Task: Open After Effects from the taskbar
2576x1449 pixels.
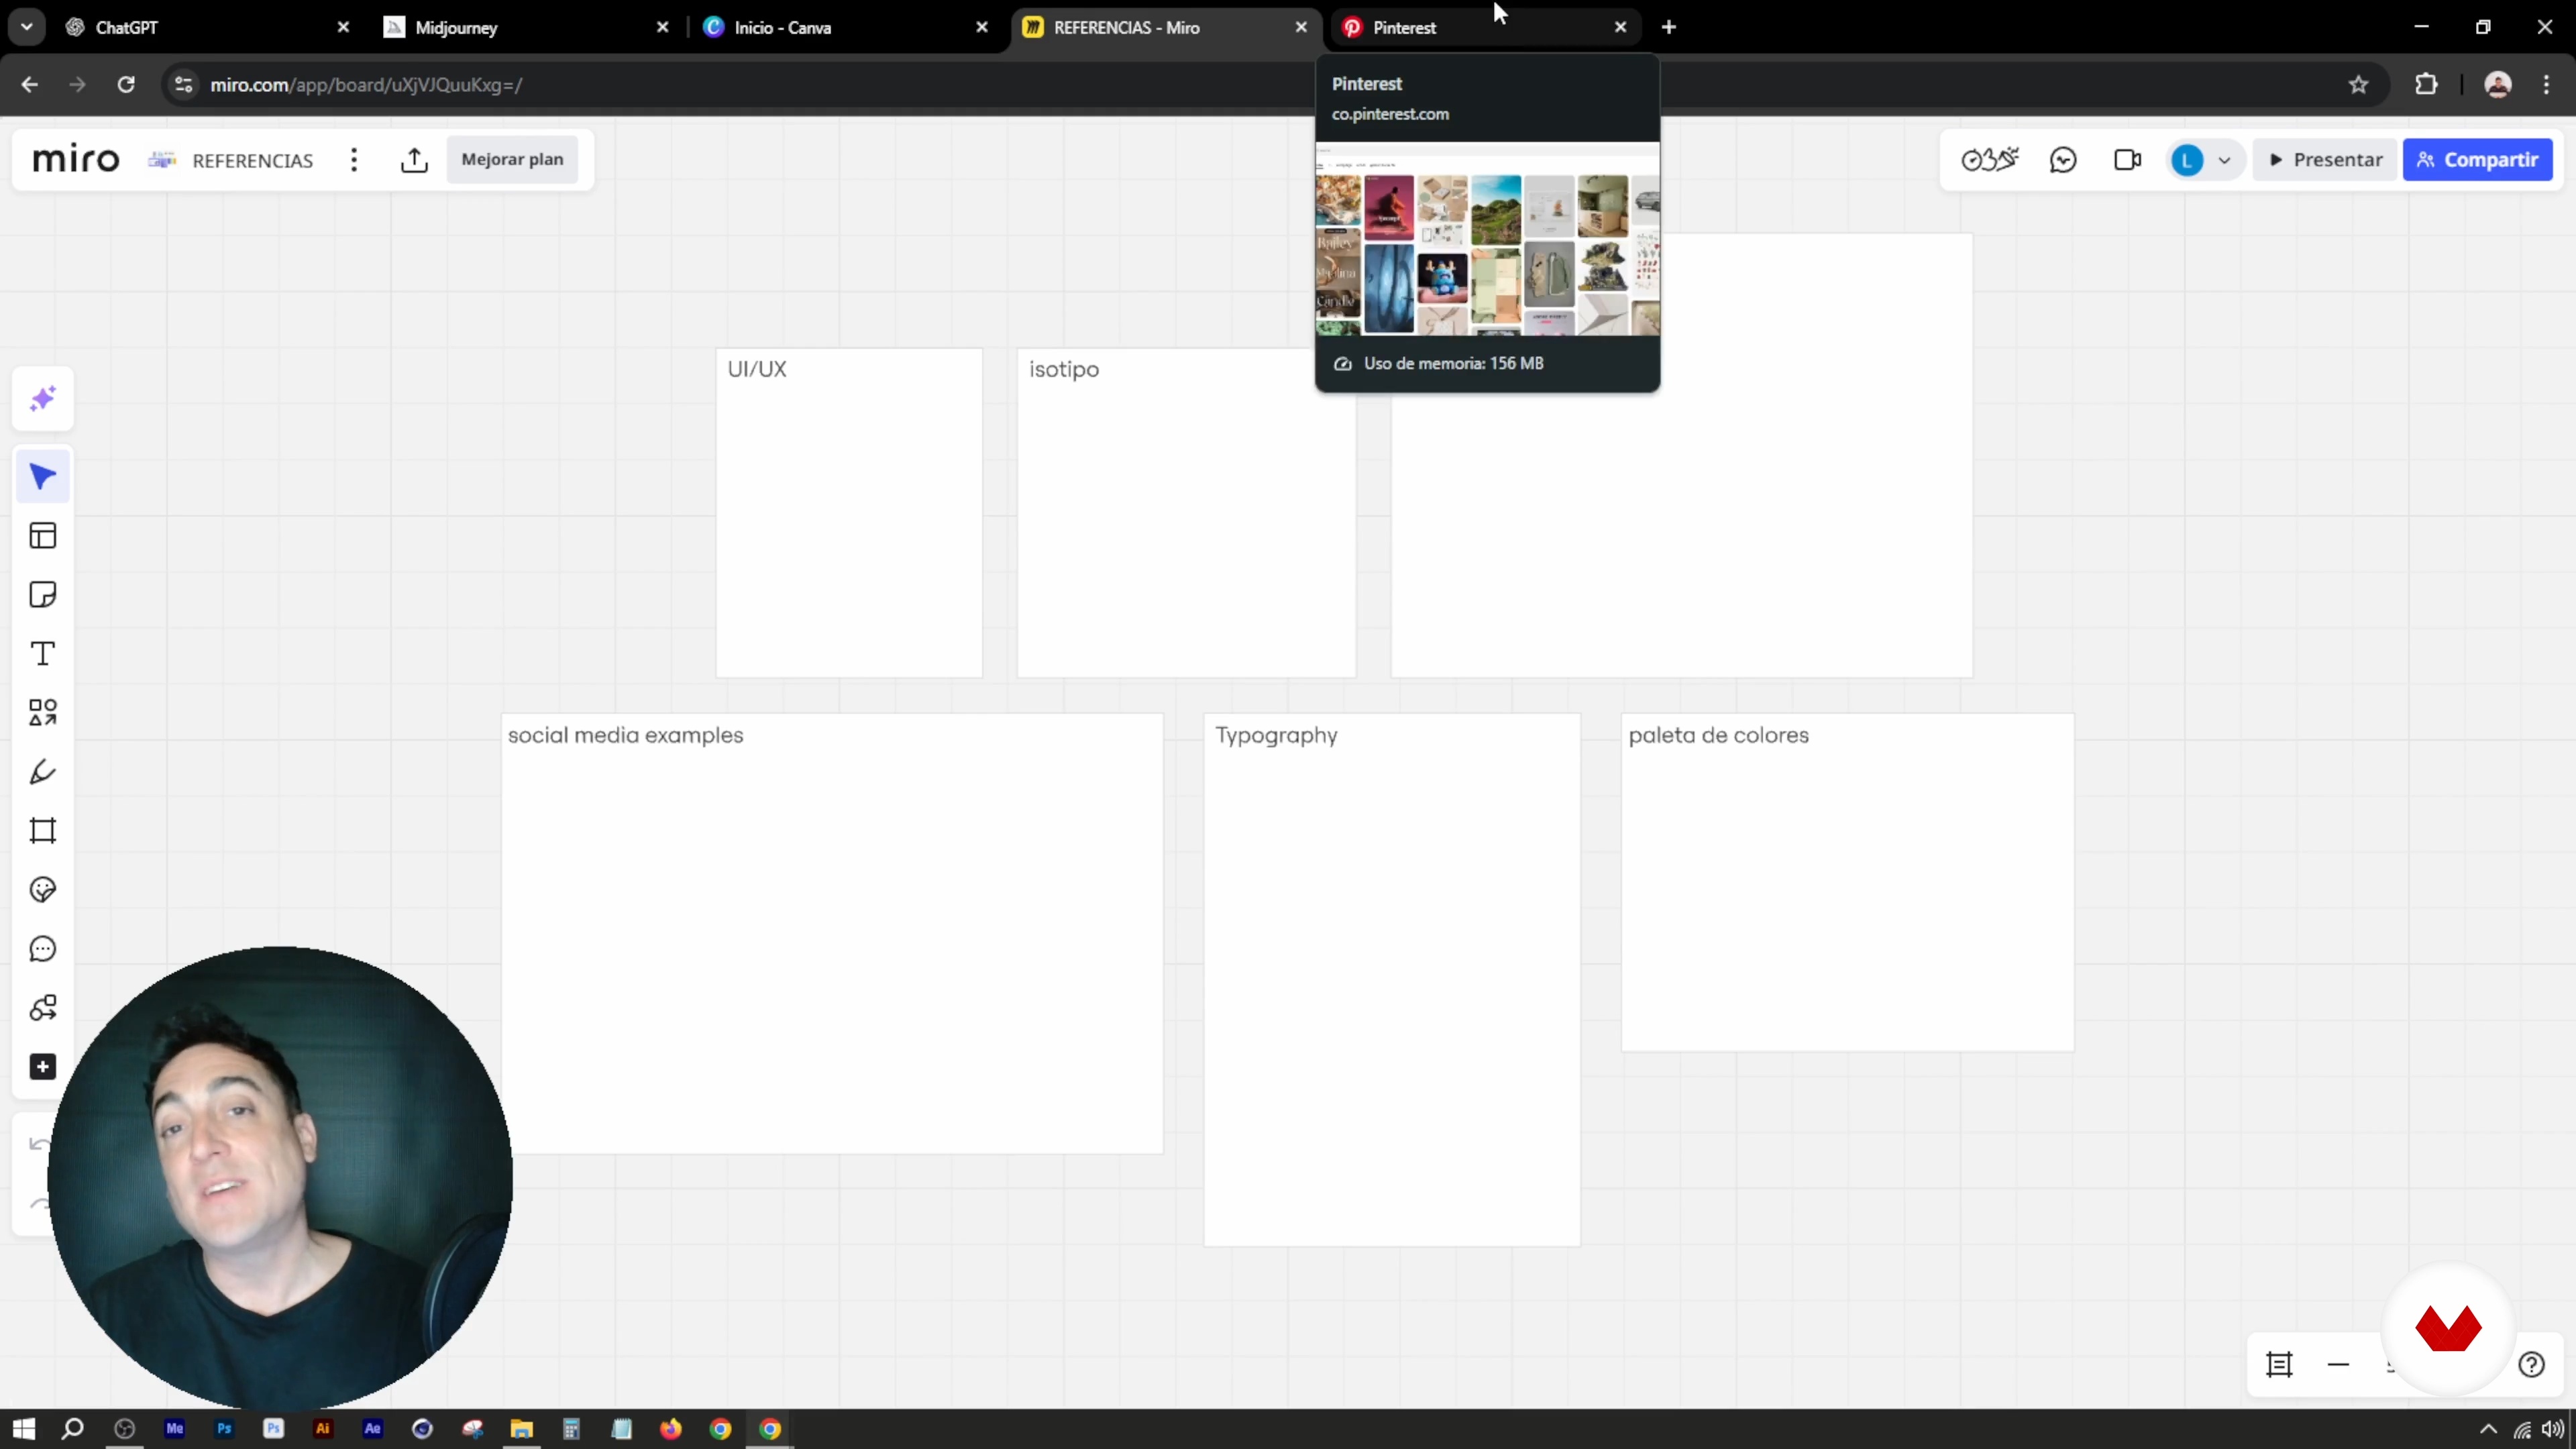Action: coord(373,1429)
